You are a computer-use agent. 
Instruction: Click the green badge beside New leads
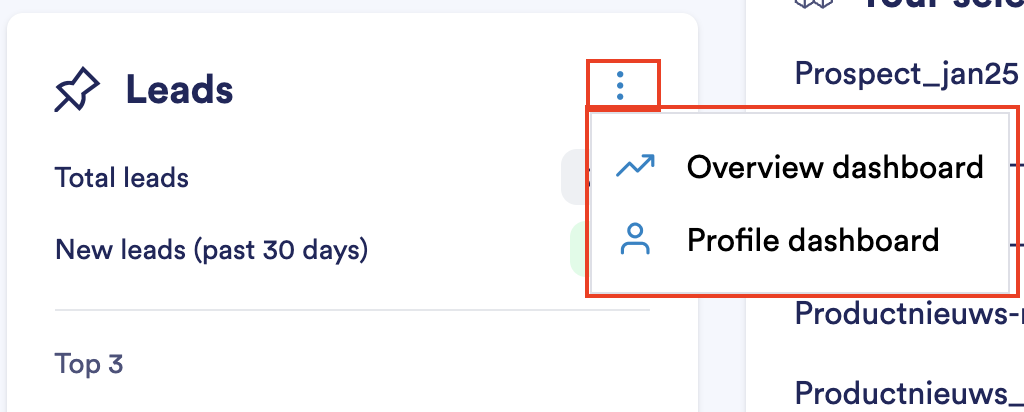[577, 249]
